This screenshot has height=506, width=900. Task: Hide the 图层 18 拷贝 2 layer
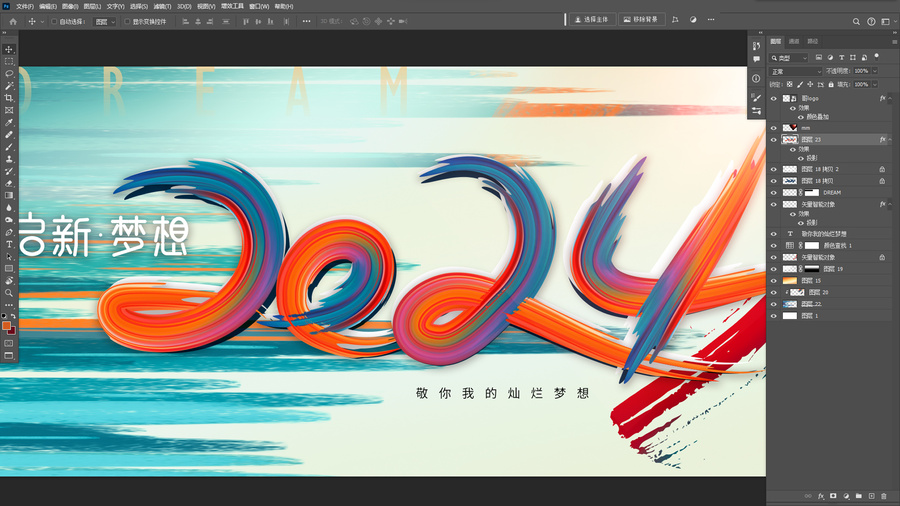tap(774, 169)
